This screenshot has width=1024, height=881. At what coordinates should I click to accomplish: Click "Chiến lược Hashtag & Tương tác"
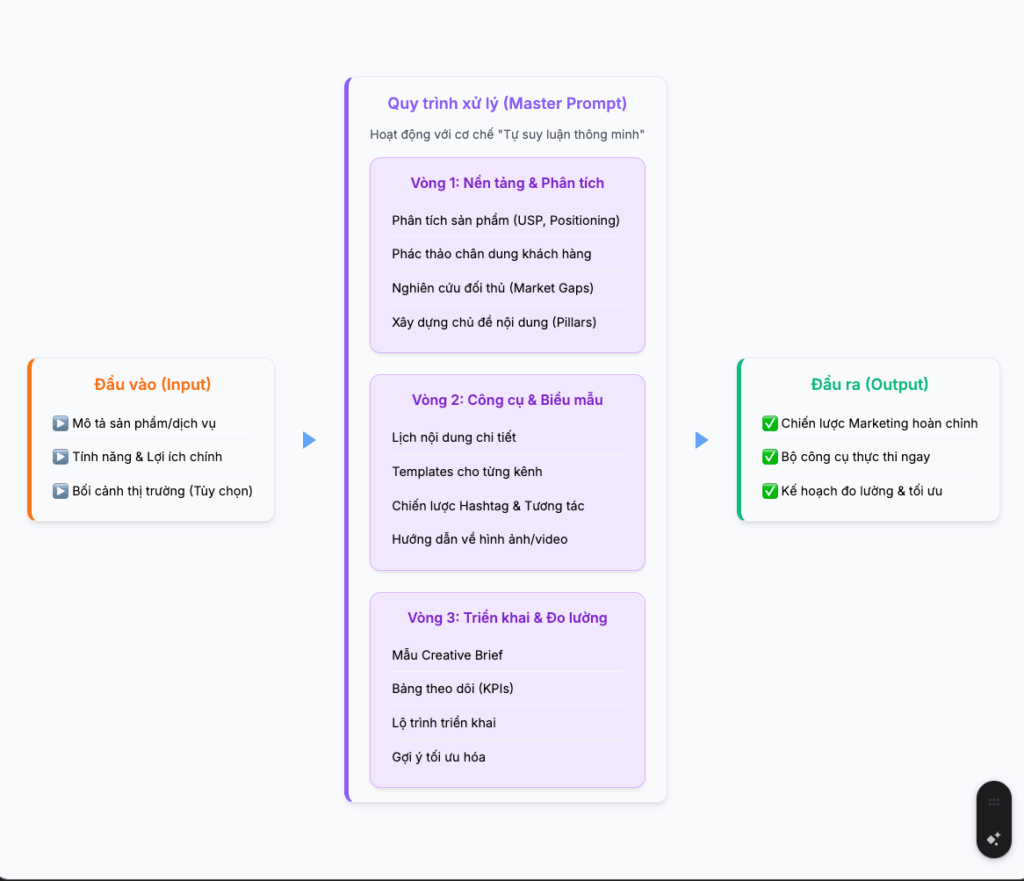click(x=488, y=506)
